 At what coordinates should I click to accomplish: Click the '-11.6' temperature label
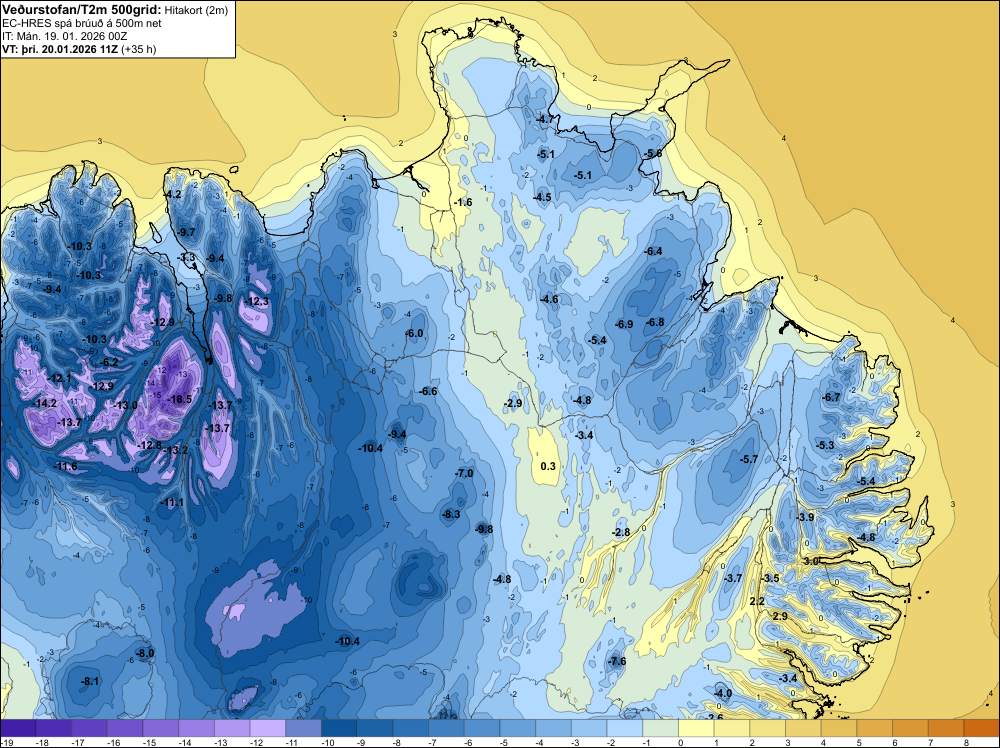coord(66,466)
